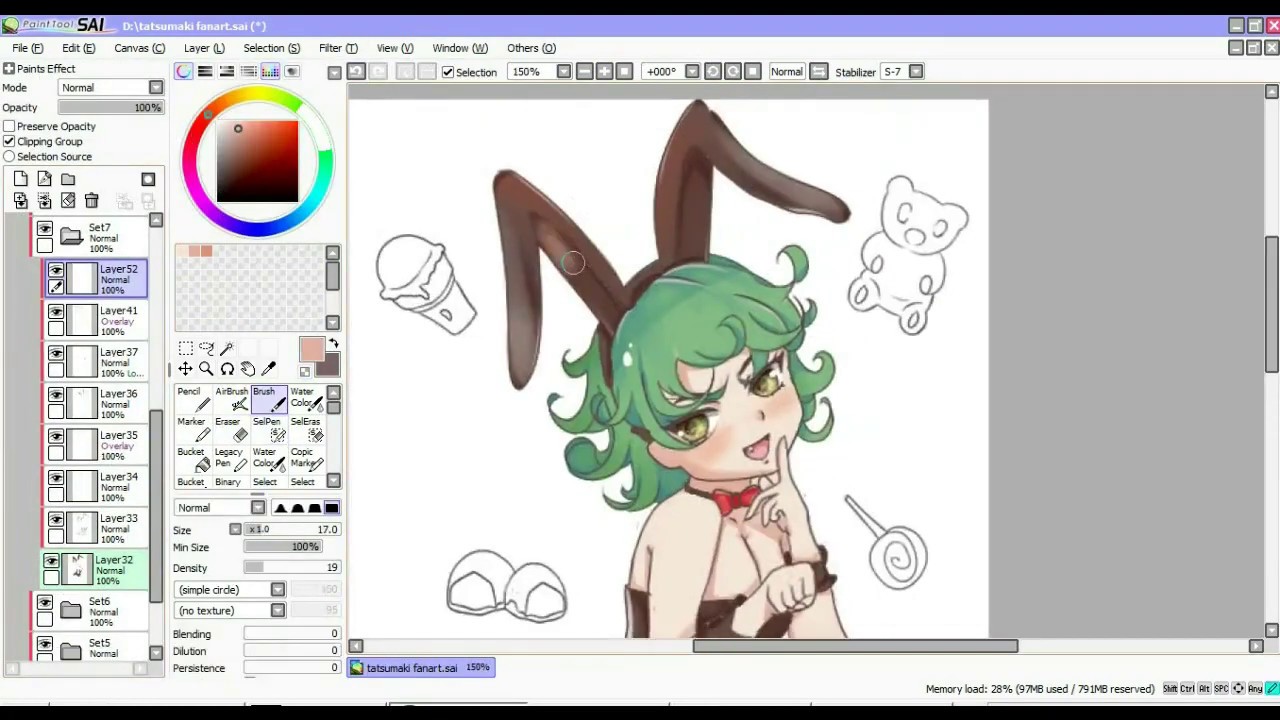The image size is (1280, 720).
Task: Toggle the Clipping Group checkbox
Action: [9, 141]
